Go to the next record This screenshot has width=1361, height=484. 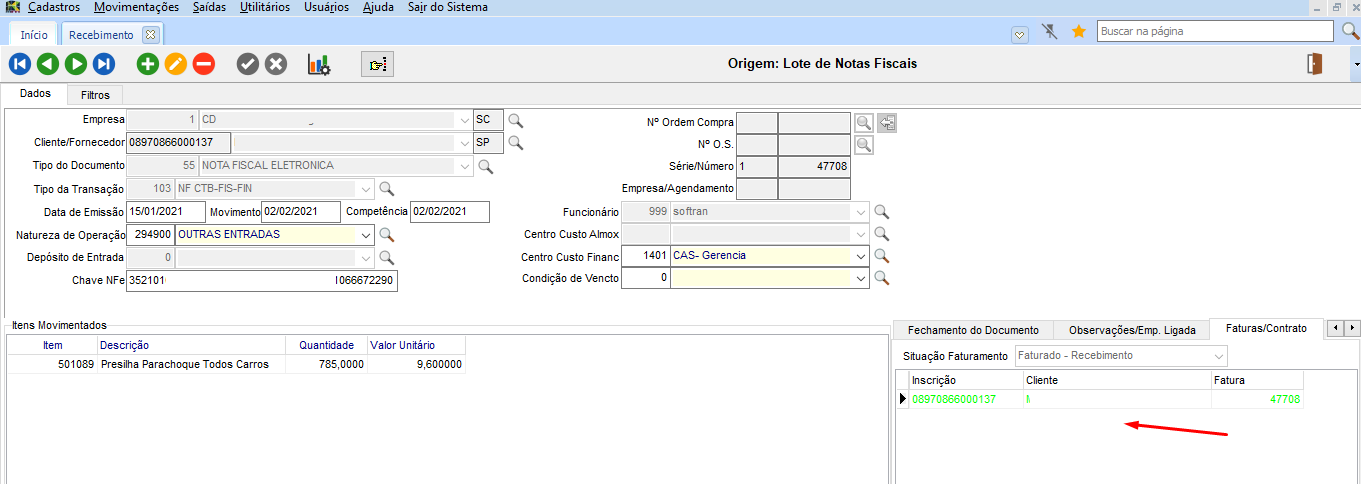click(x=75, y=64)
